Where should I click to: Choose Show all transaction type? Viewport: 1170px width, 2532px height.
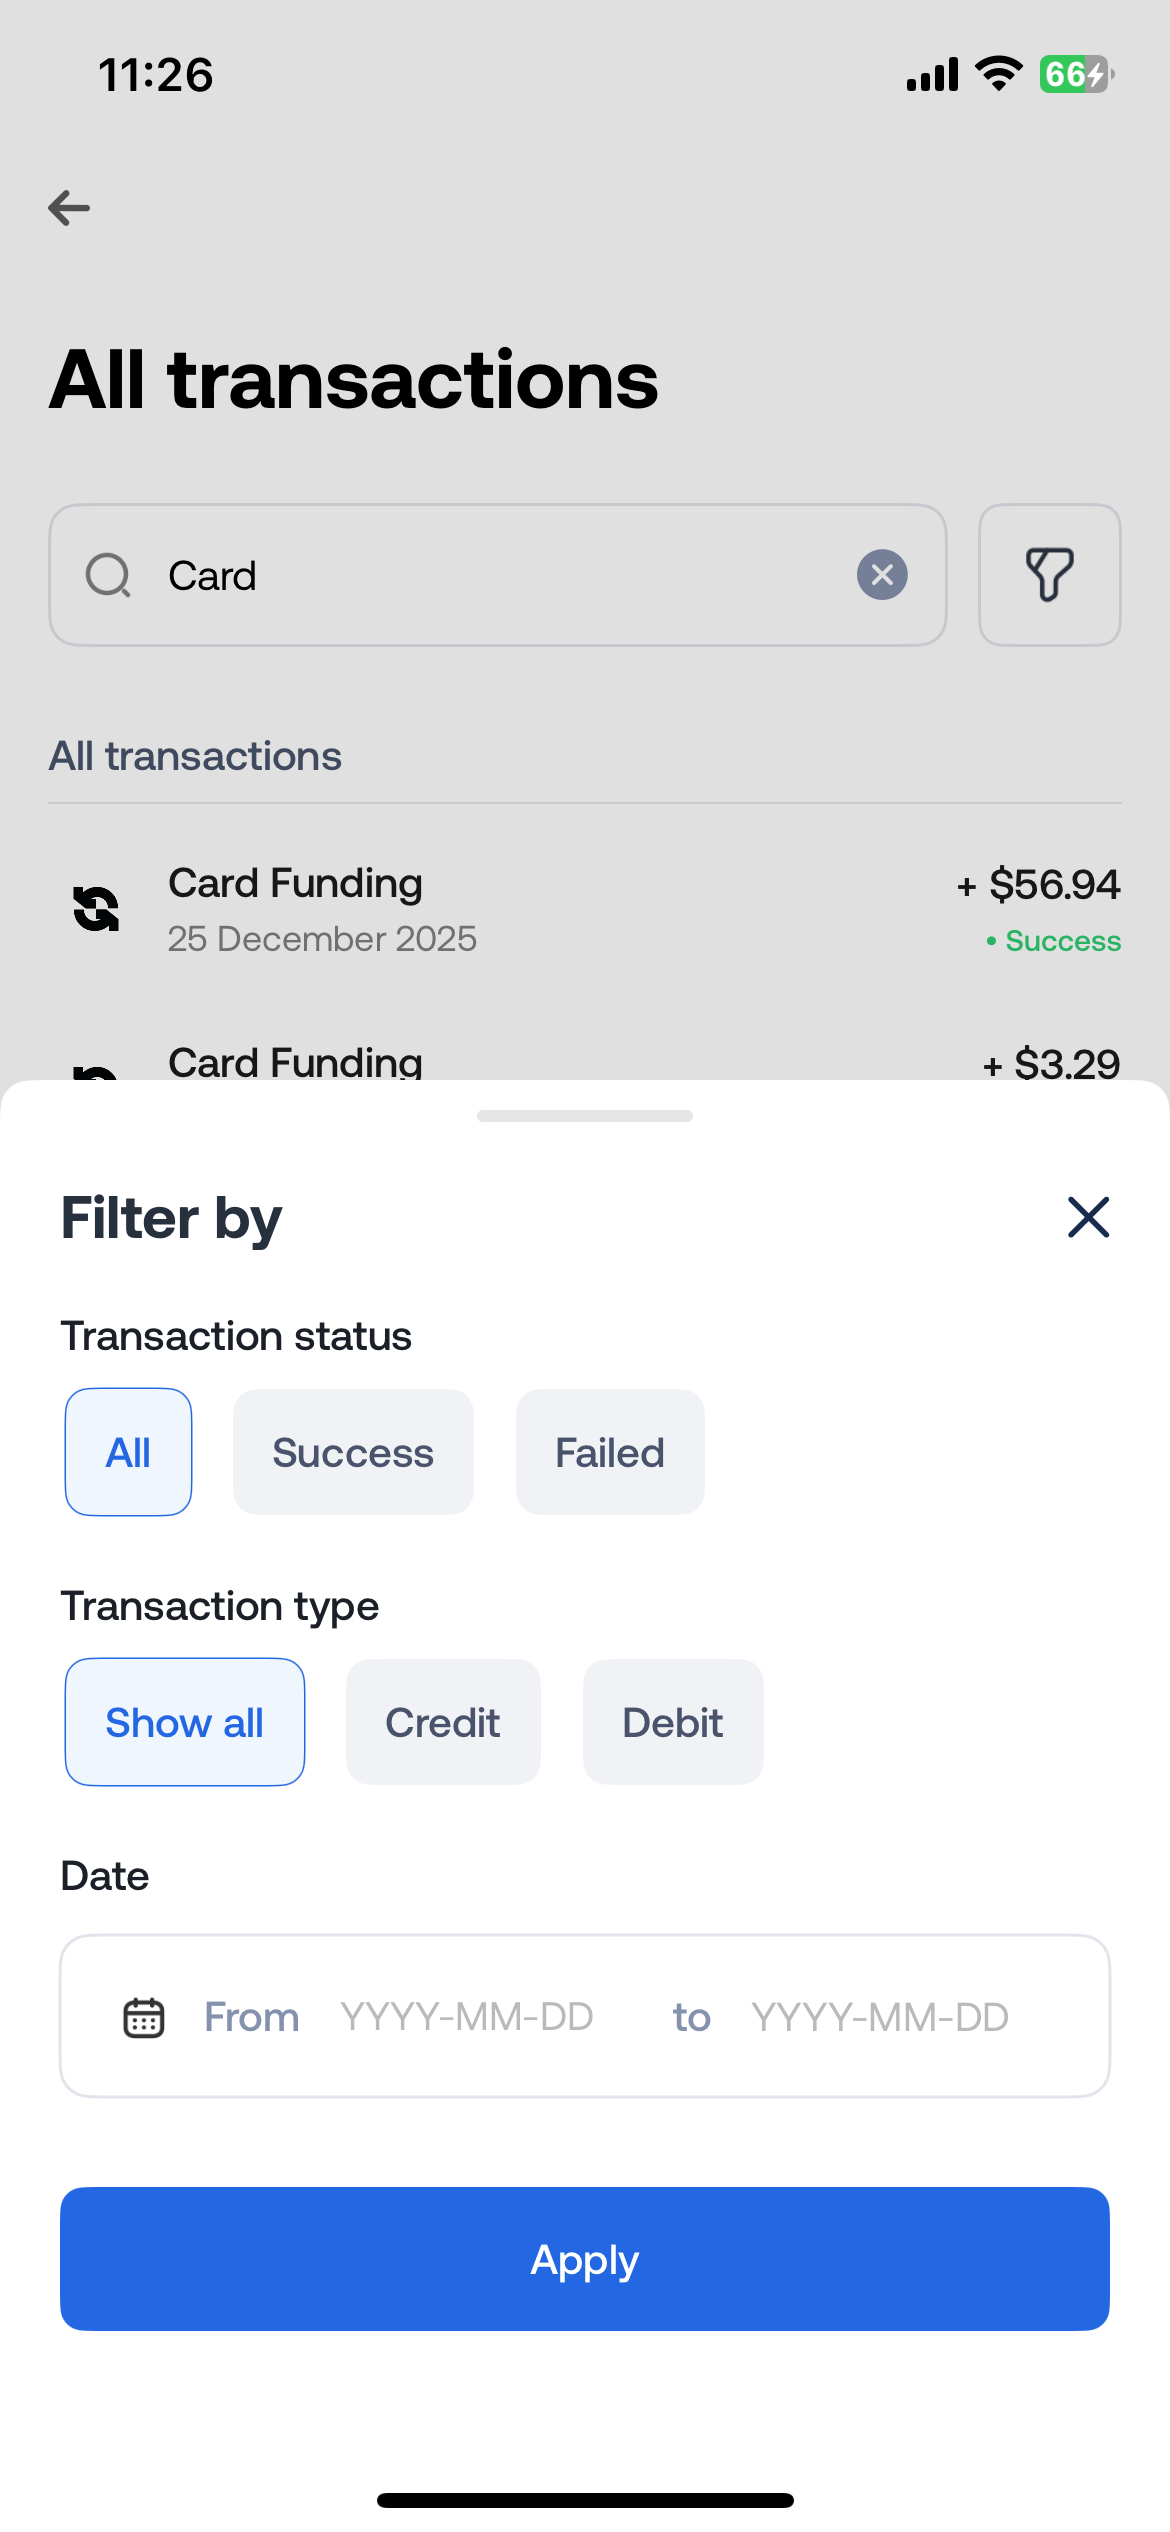(185, 1722)
